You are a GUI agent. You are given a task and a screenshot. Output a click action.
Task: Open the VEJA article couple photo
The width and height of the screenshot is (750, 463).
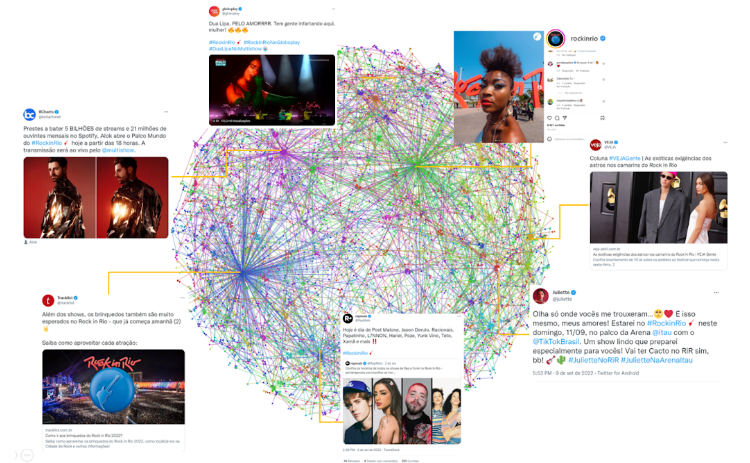coord(658,208)
